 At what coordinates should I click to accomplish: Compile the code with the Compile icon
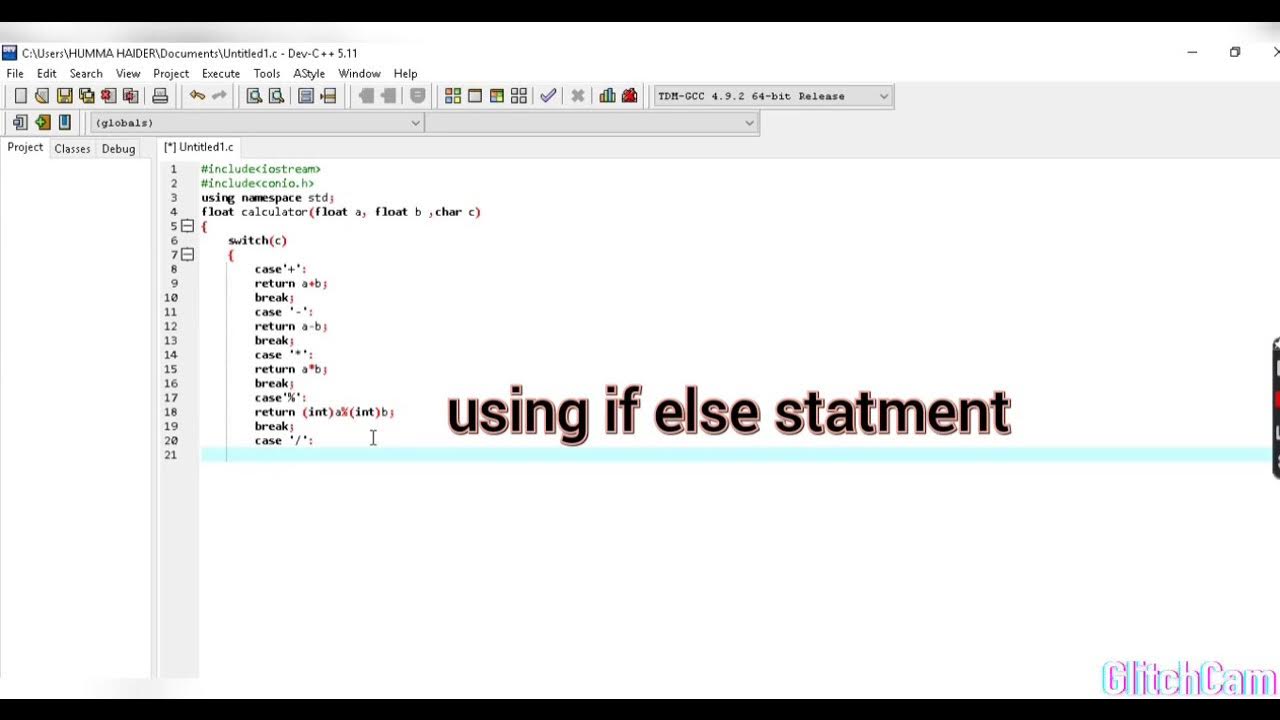(453, 96)
